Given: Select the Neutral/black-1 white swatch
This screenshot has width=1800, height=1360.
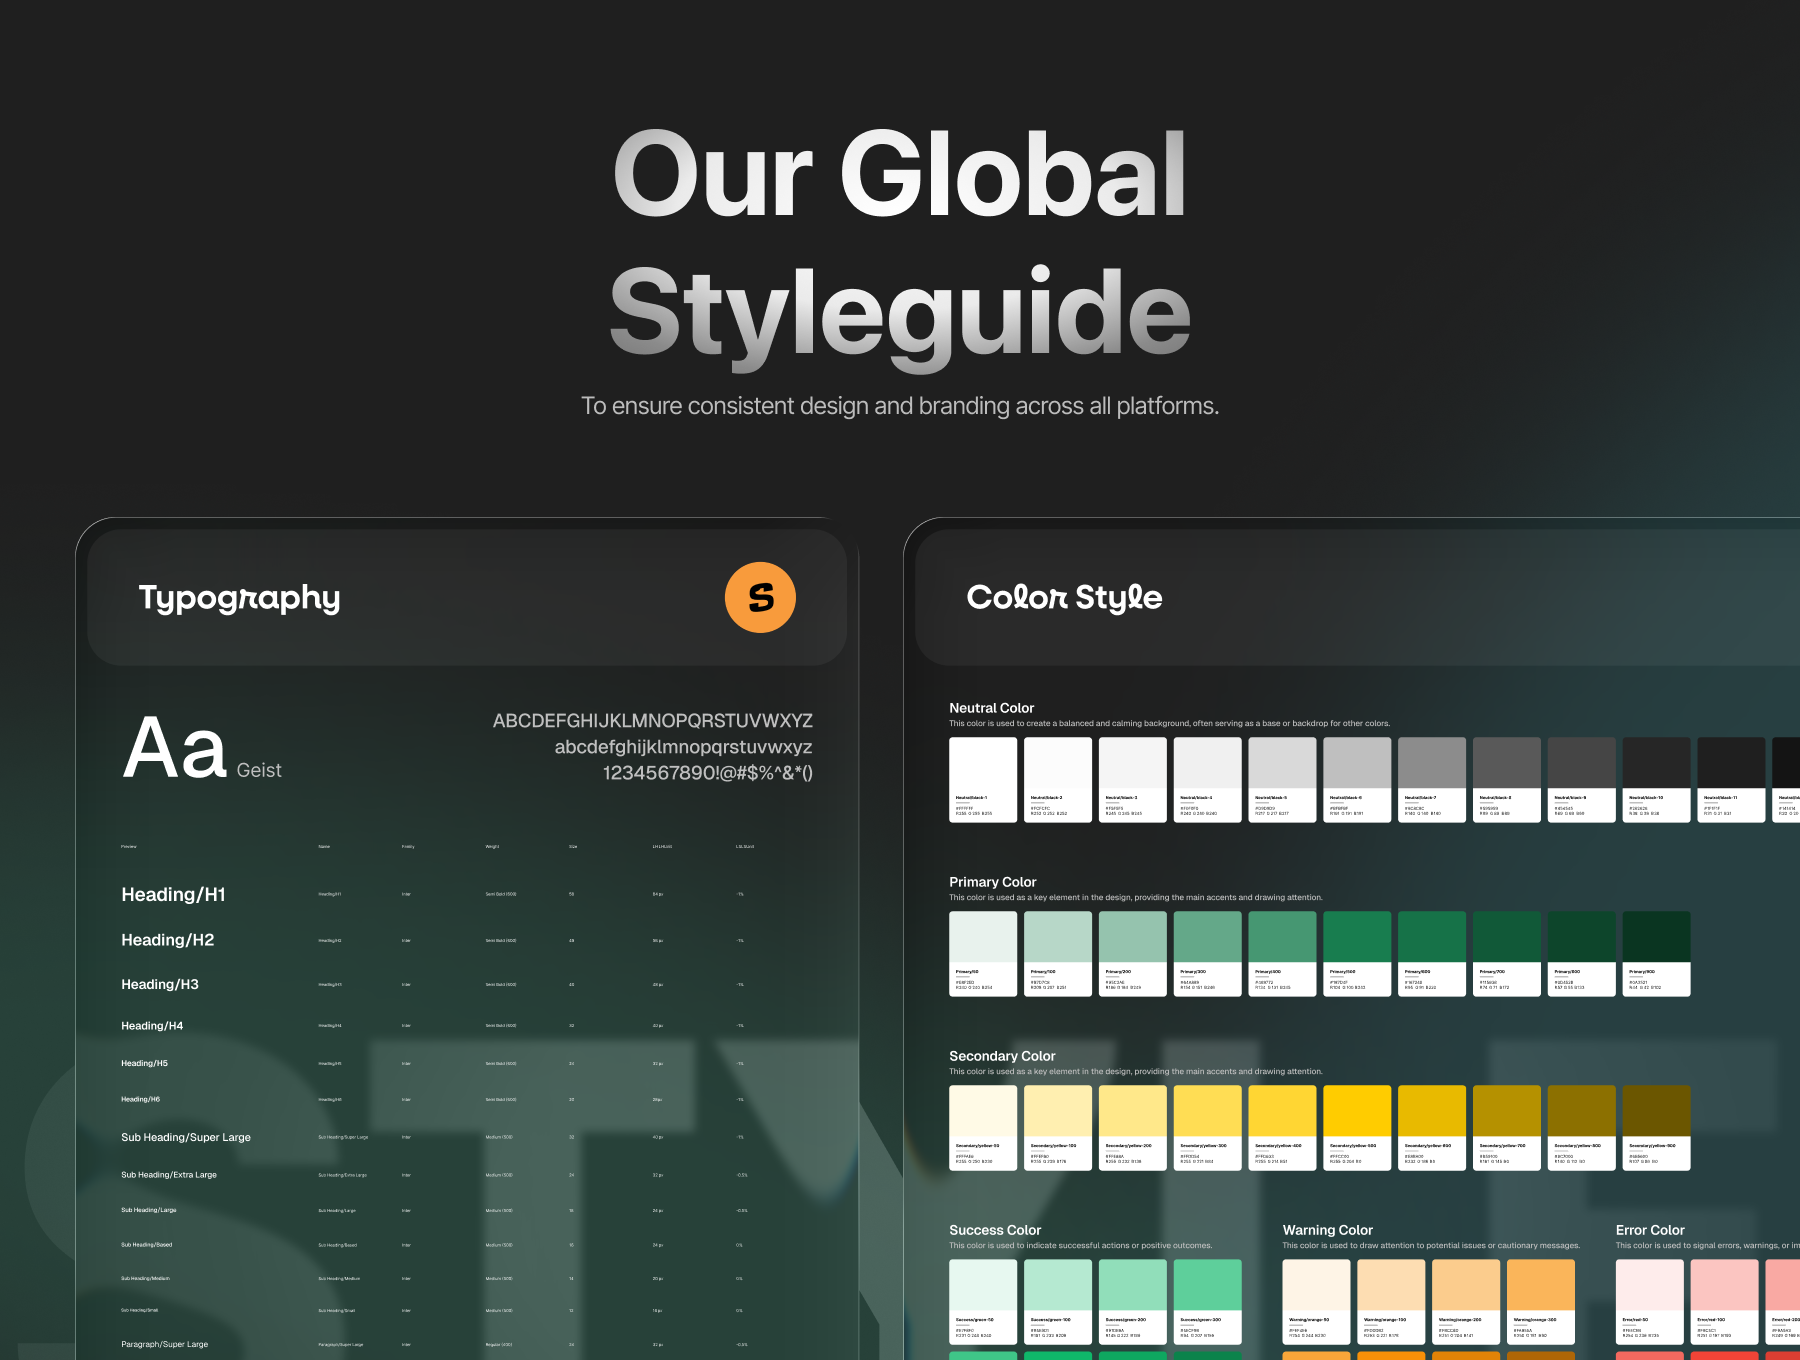Looking at the screenshot, I should [x=982, y=779].
